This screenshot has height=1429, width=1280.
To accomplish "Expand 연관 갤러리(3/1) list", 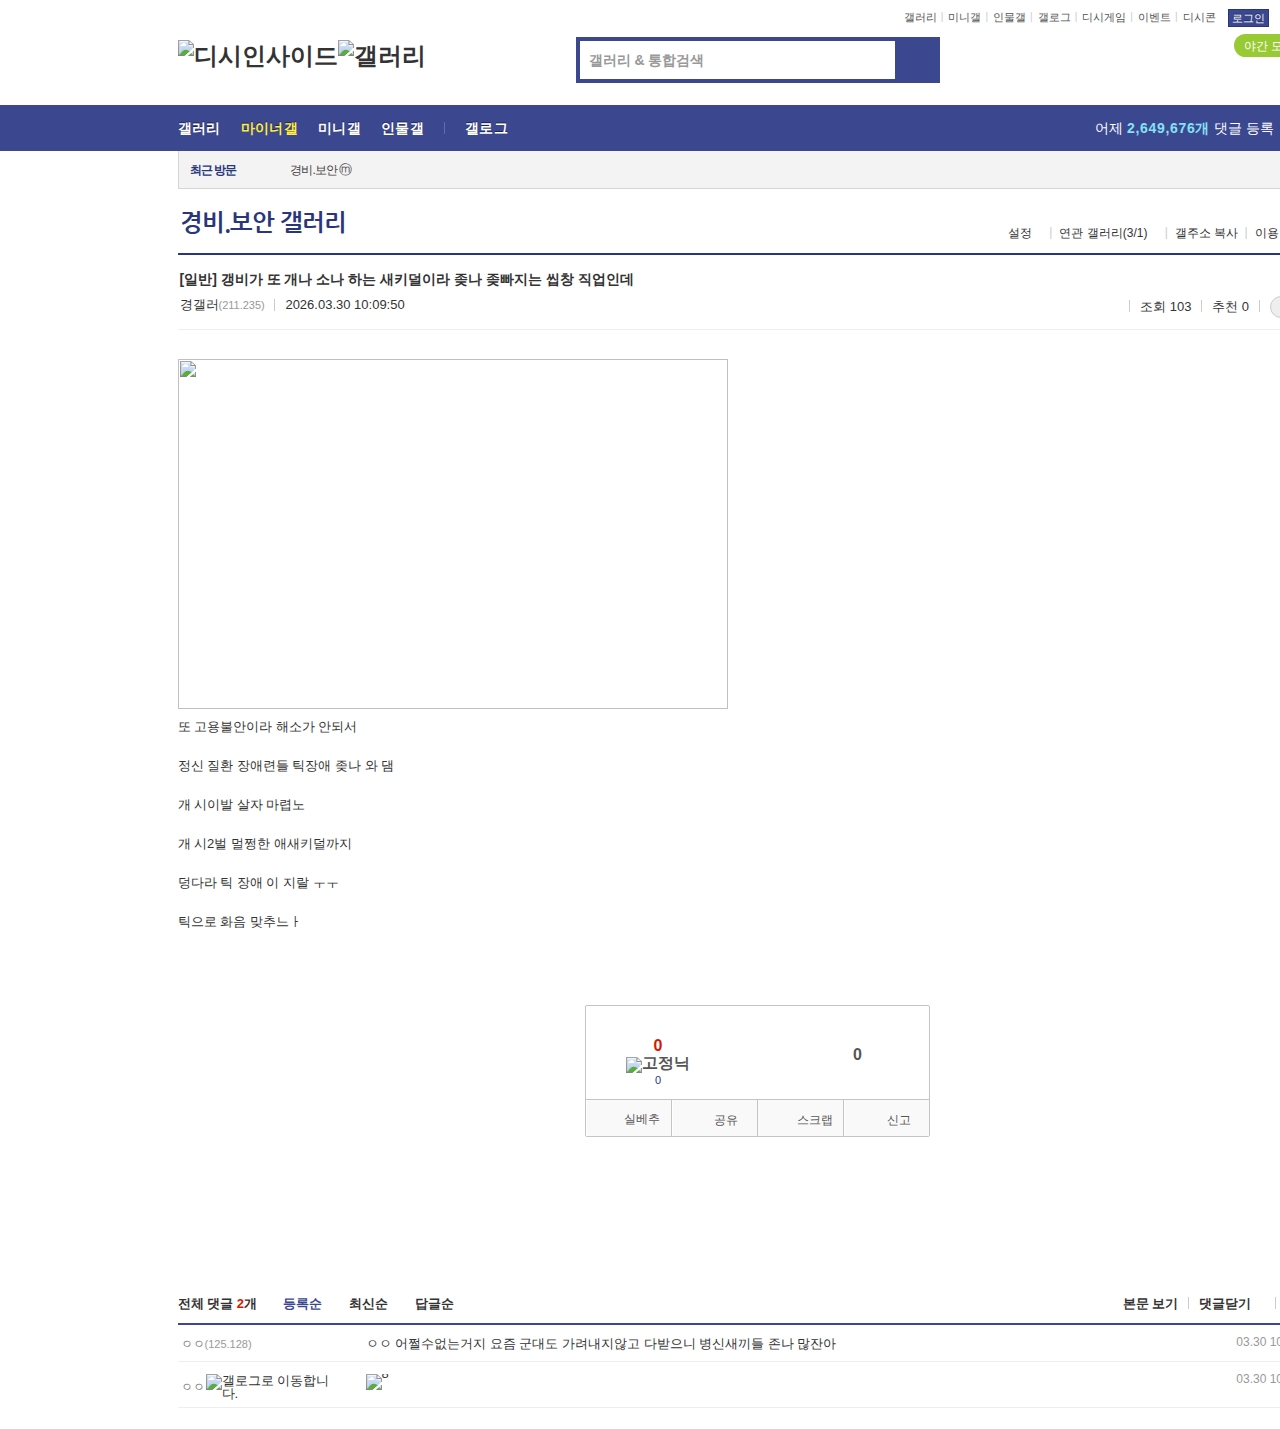I will (x=1103, y=233).
